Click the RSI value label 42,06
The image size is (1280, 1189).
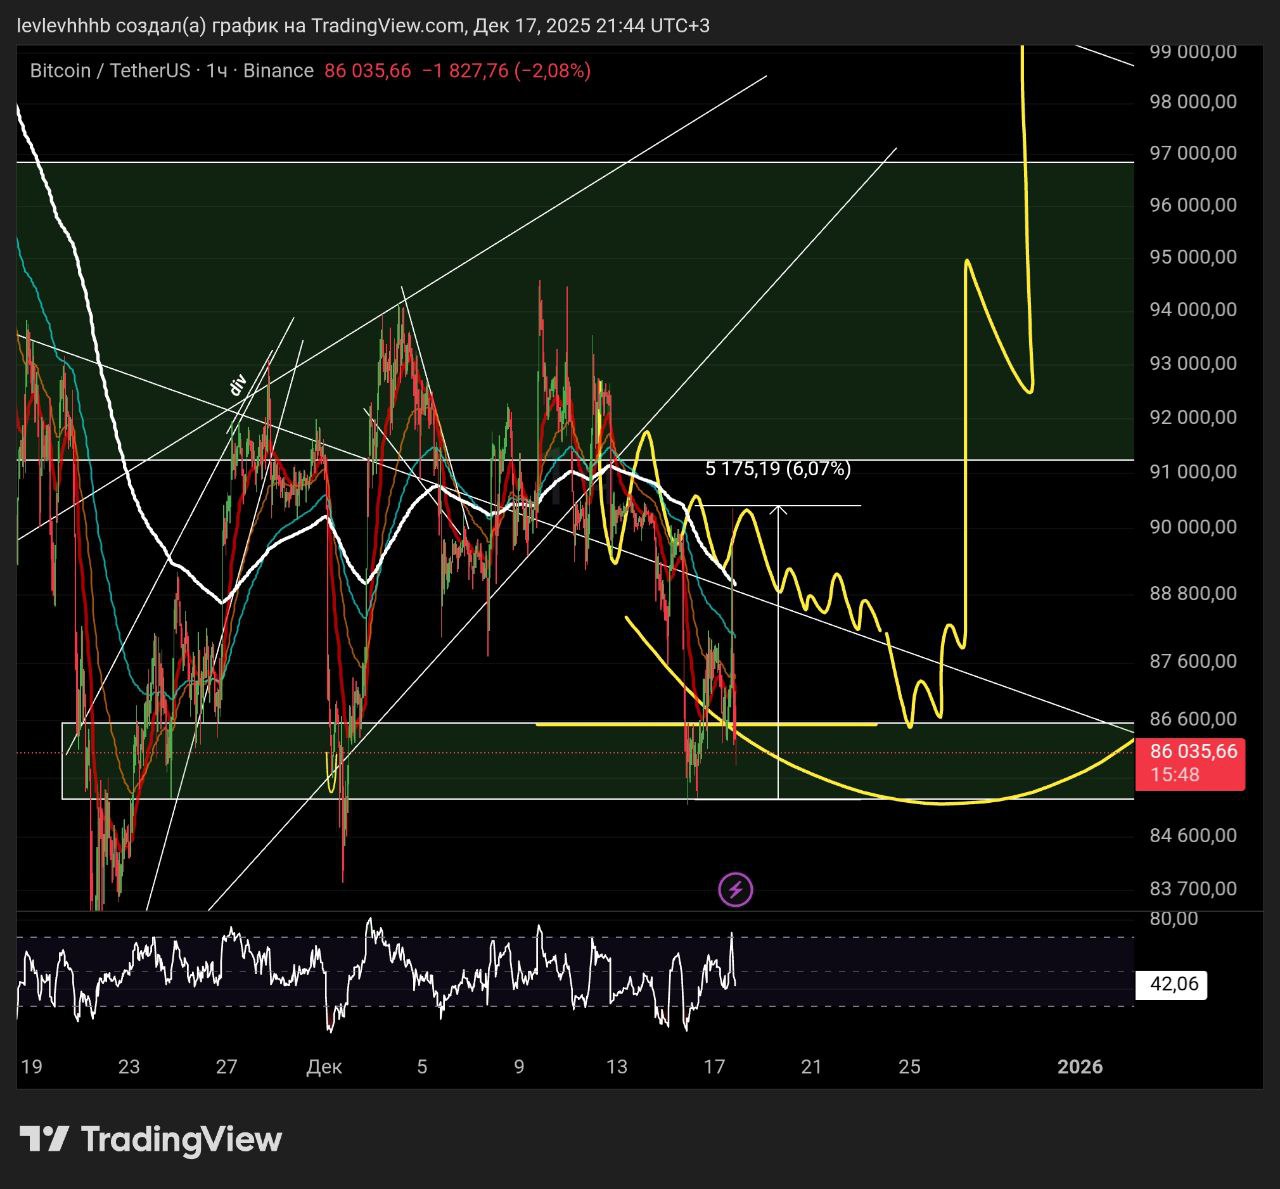point(1173,985)
